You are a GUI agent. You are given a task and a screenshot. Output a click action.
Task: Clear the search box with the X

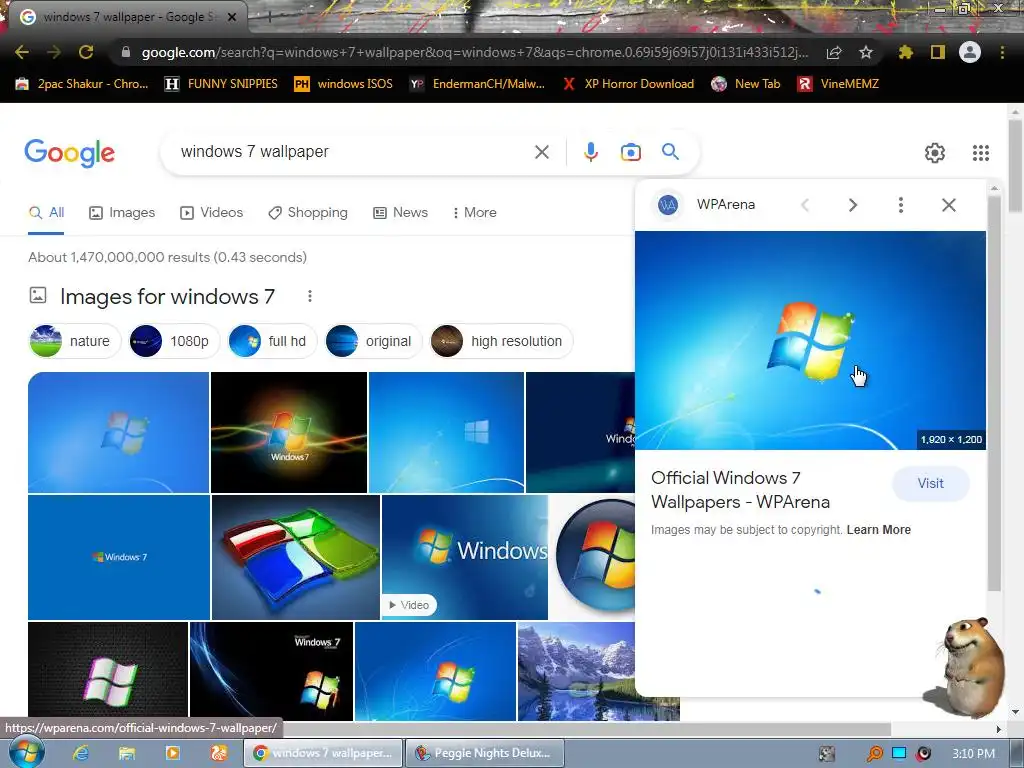click(x=541, y=152)
